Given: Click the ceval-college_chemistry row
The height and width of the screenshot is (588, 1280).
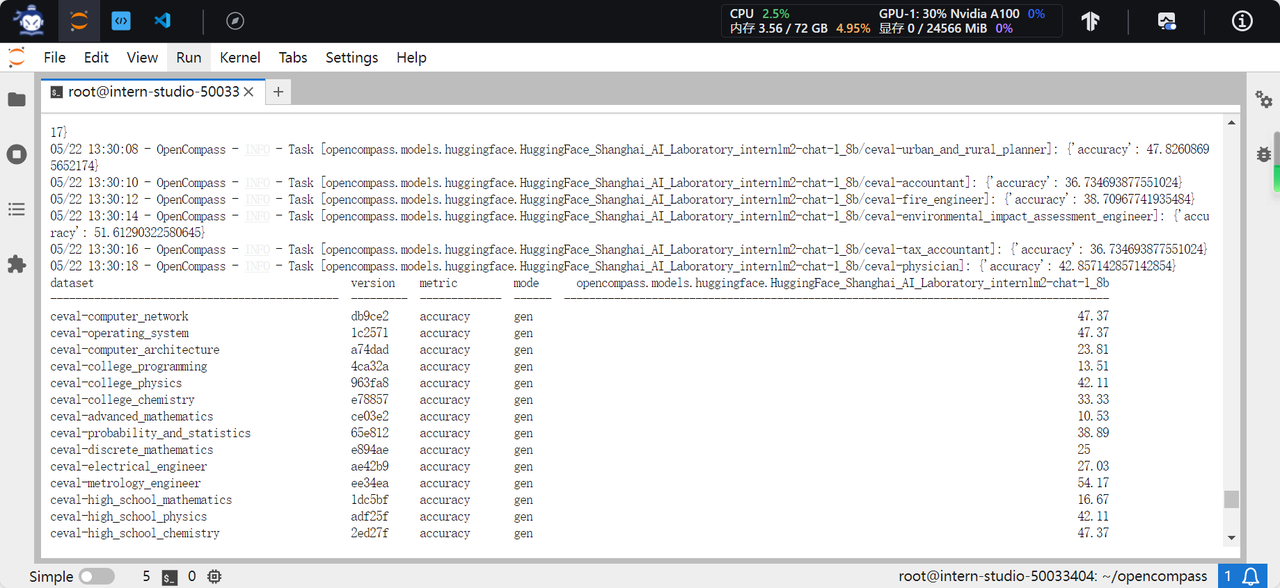Looking at the screenshot, I should 579,400.
